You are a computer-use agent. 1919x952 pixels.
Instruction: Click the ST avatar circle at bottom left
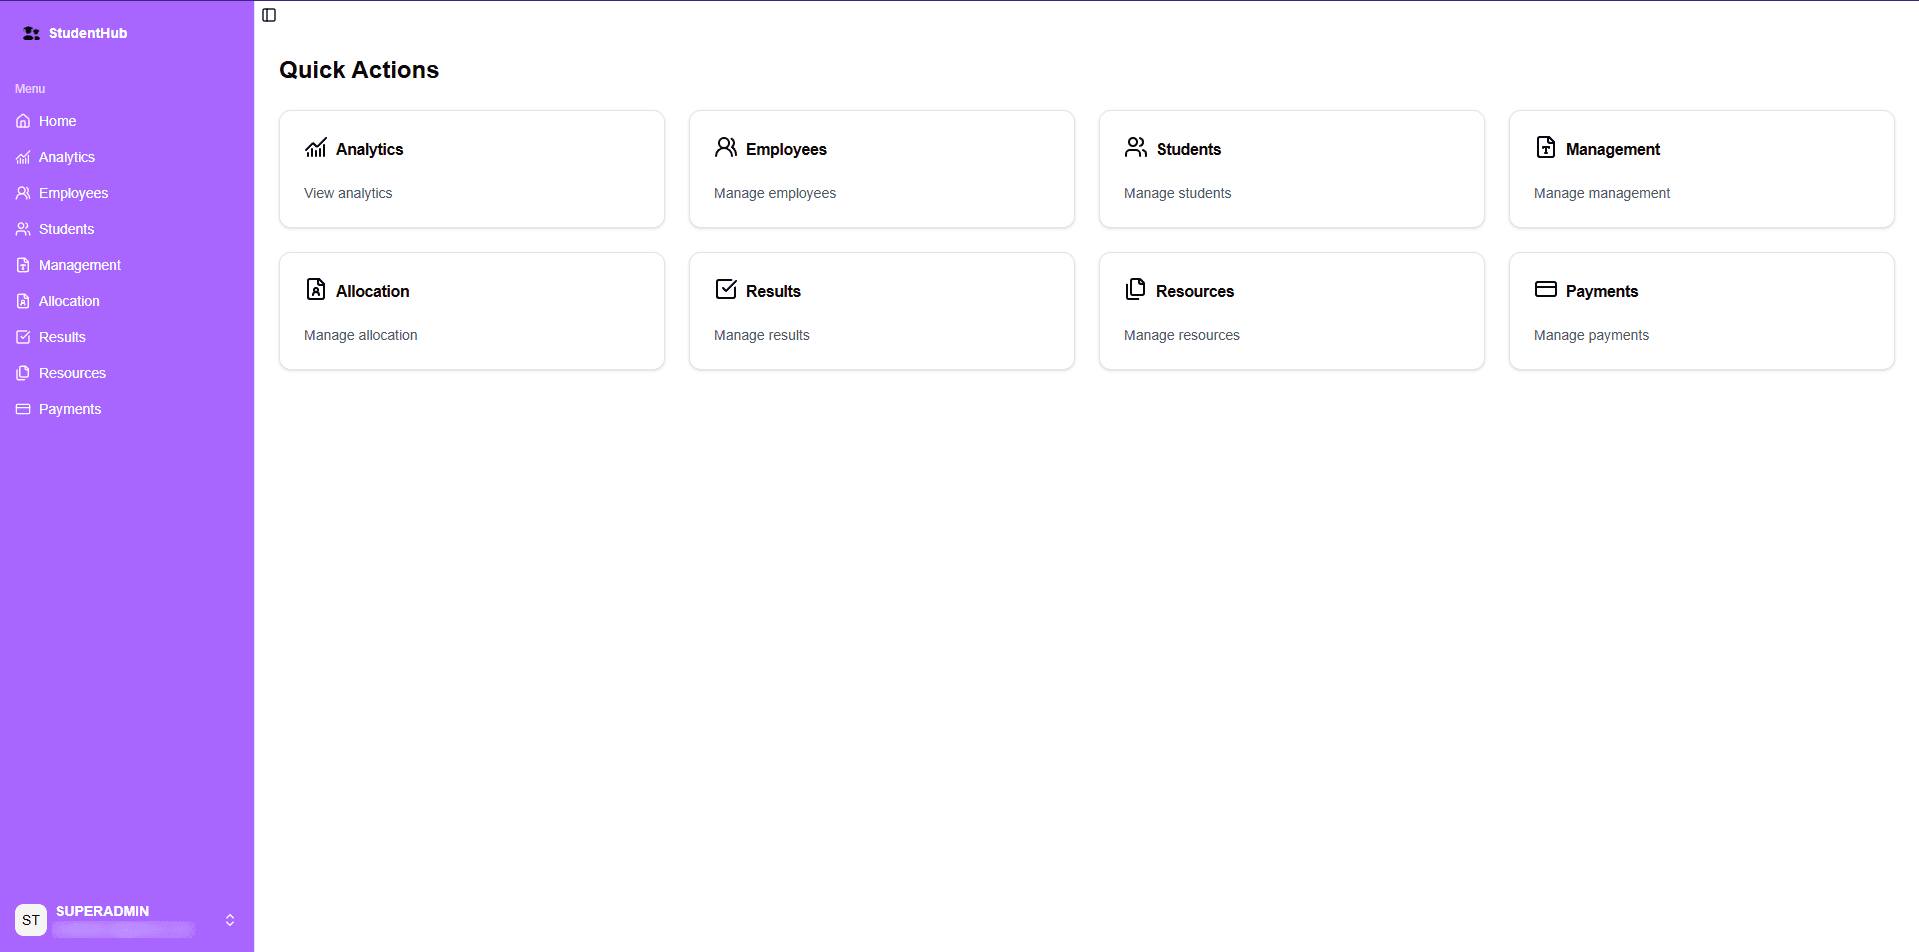(31, 919)
